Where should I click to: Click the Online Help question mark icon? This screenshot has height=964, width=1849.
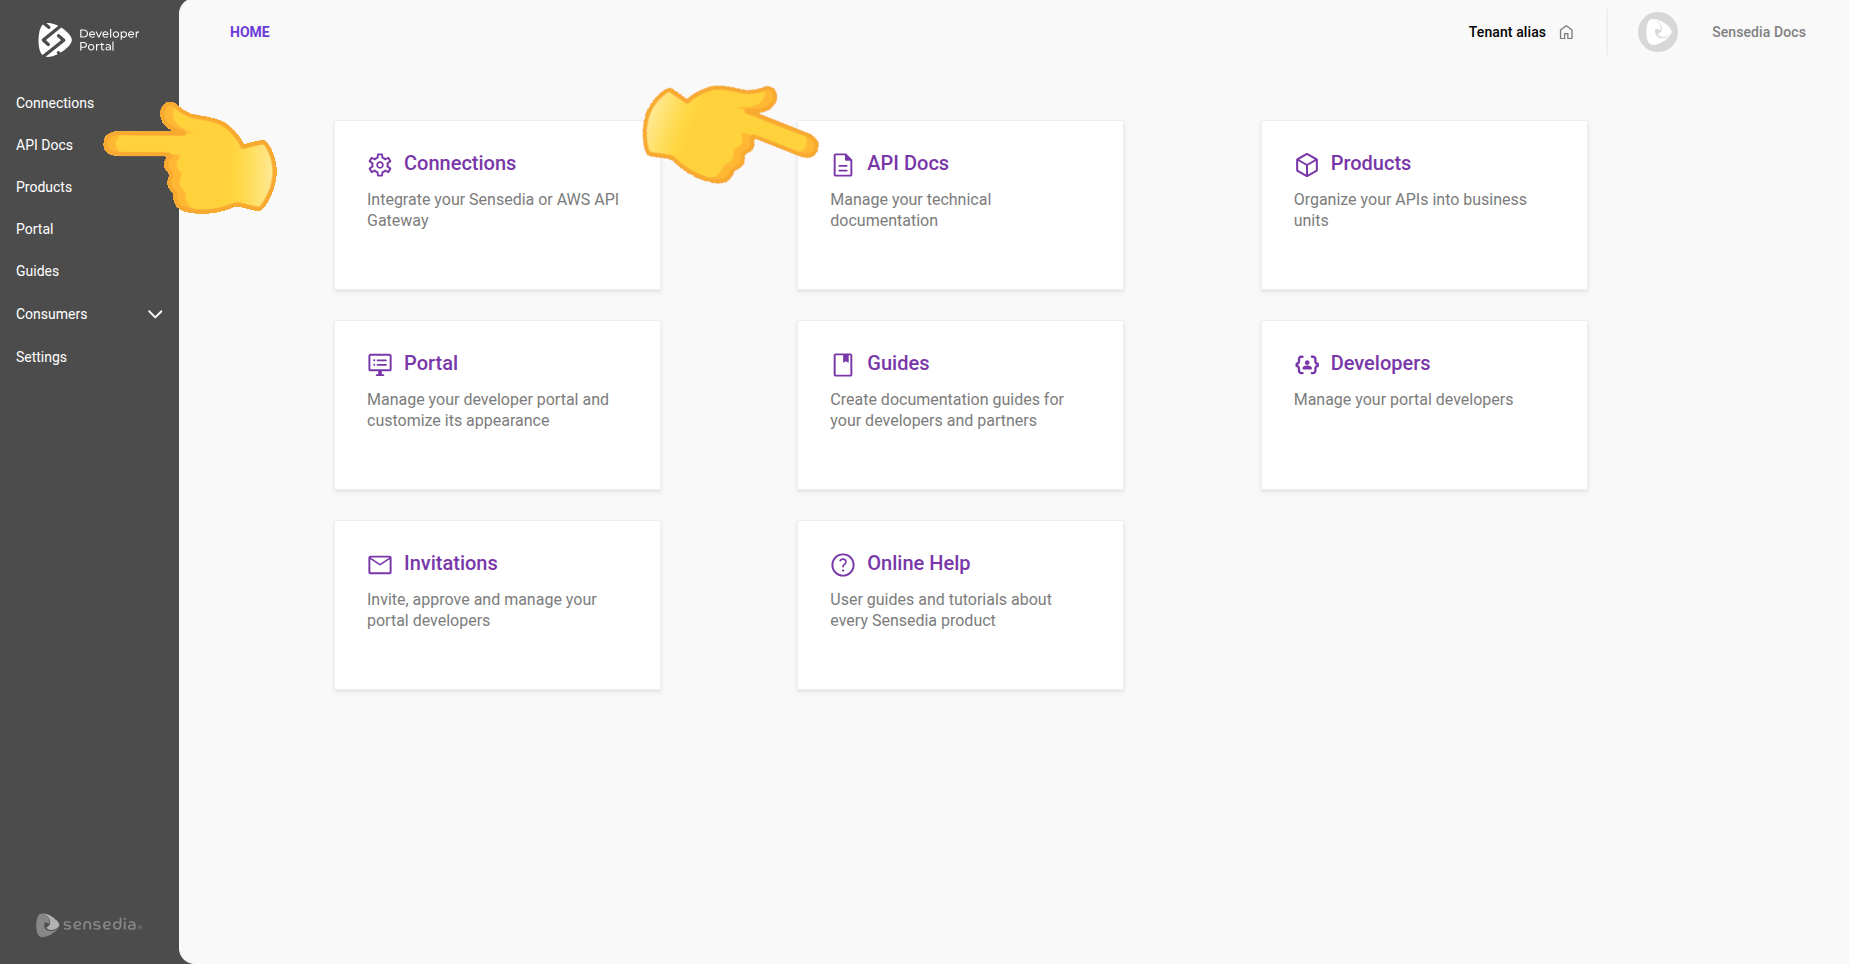(843, 564)
